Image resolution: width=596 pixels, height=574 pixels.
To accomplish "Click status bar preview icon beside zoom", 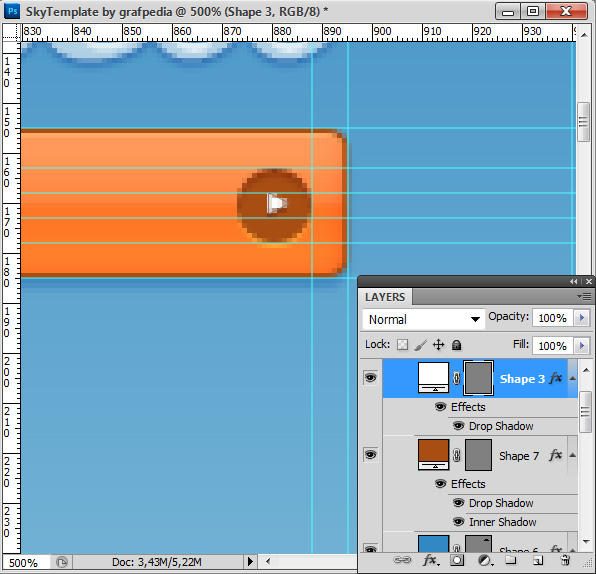I will [62, 562].
